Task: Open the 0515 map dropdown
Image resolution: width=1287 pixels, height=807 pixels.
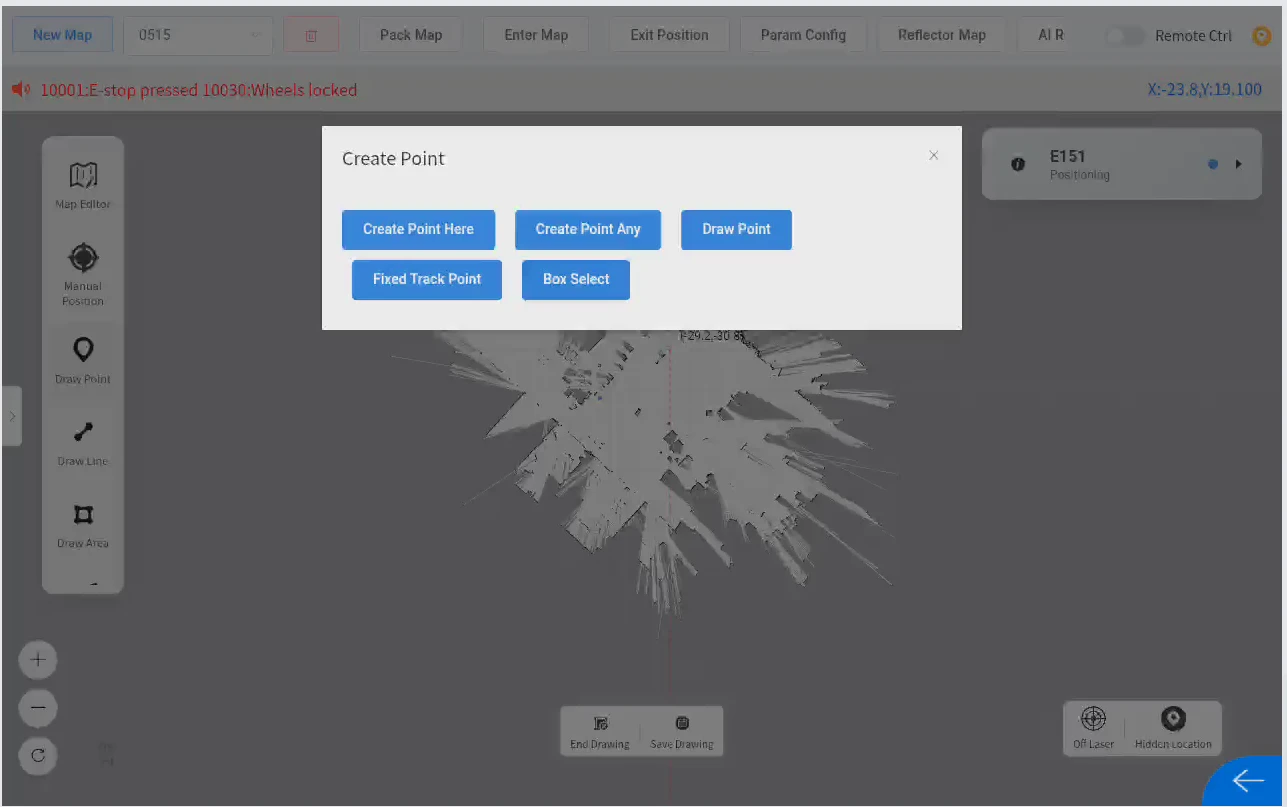Action: (x=199, y=35)
